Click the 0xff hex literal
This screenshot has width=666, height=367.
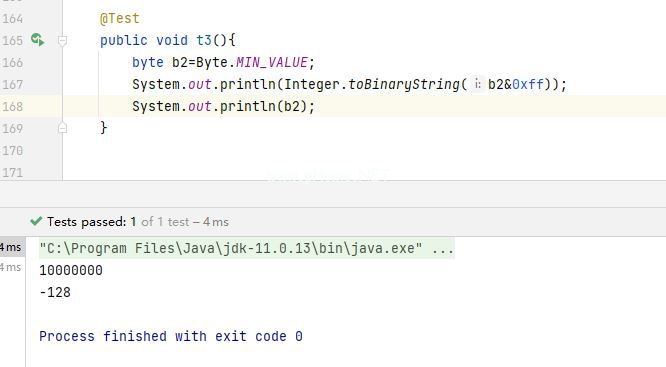(x=528, y=84)
